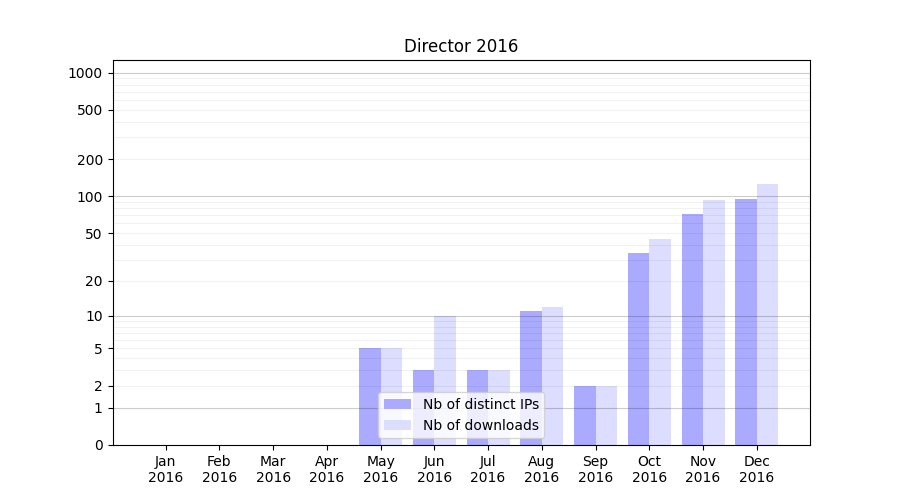Select the '200' y-axis tick label

pos(91,160)
